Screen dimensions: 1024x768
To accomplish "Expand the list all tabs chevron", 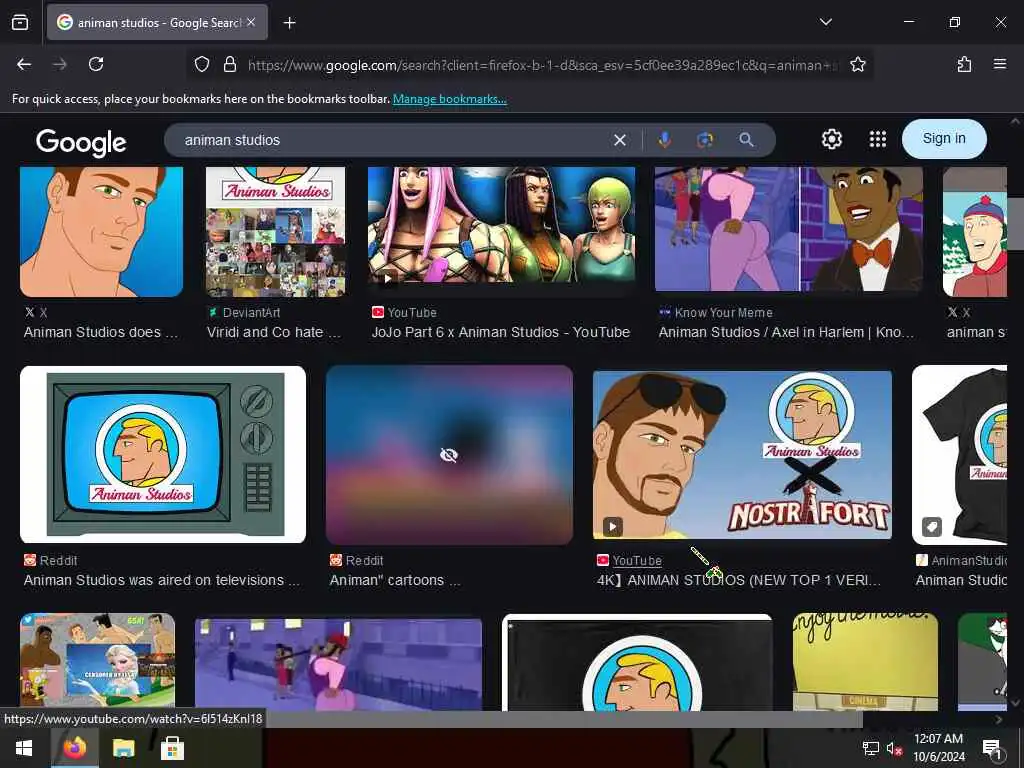I will 825,22.
